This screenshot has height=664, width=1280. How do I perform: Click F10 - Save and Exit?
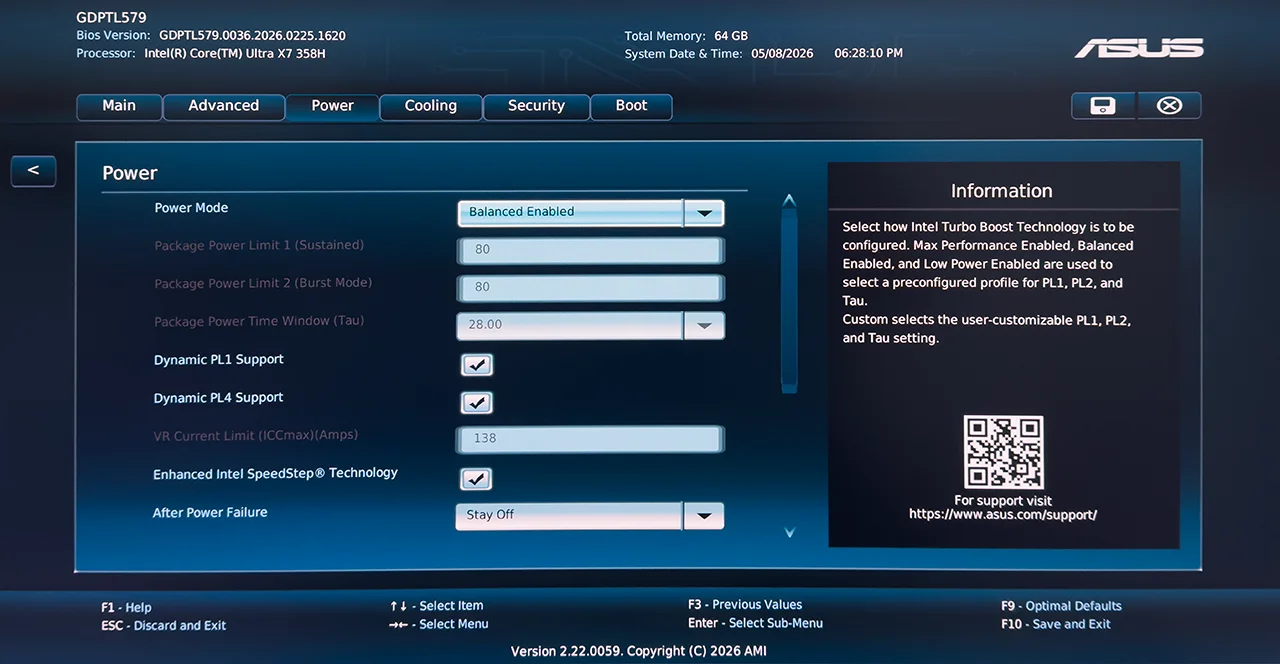(x=1056, y=624)
